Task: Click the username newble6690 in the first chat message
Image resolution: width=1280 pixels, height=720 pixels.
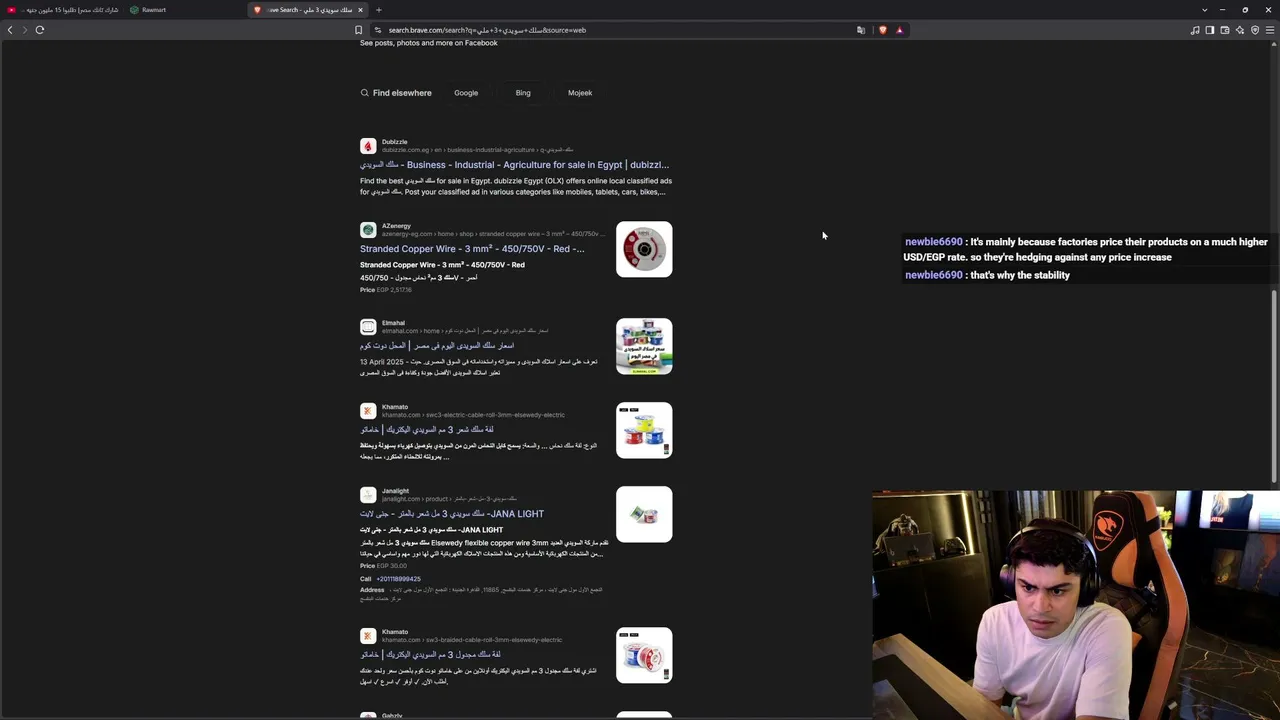Action: tap(933, 242)
